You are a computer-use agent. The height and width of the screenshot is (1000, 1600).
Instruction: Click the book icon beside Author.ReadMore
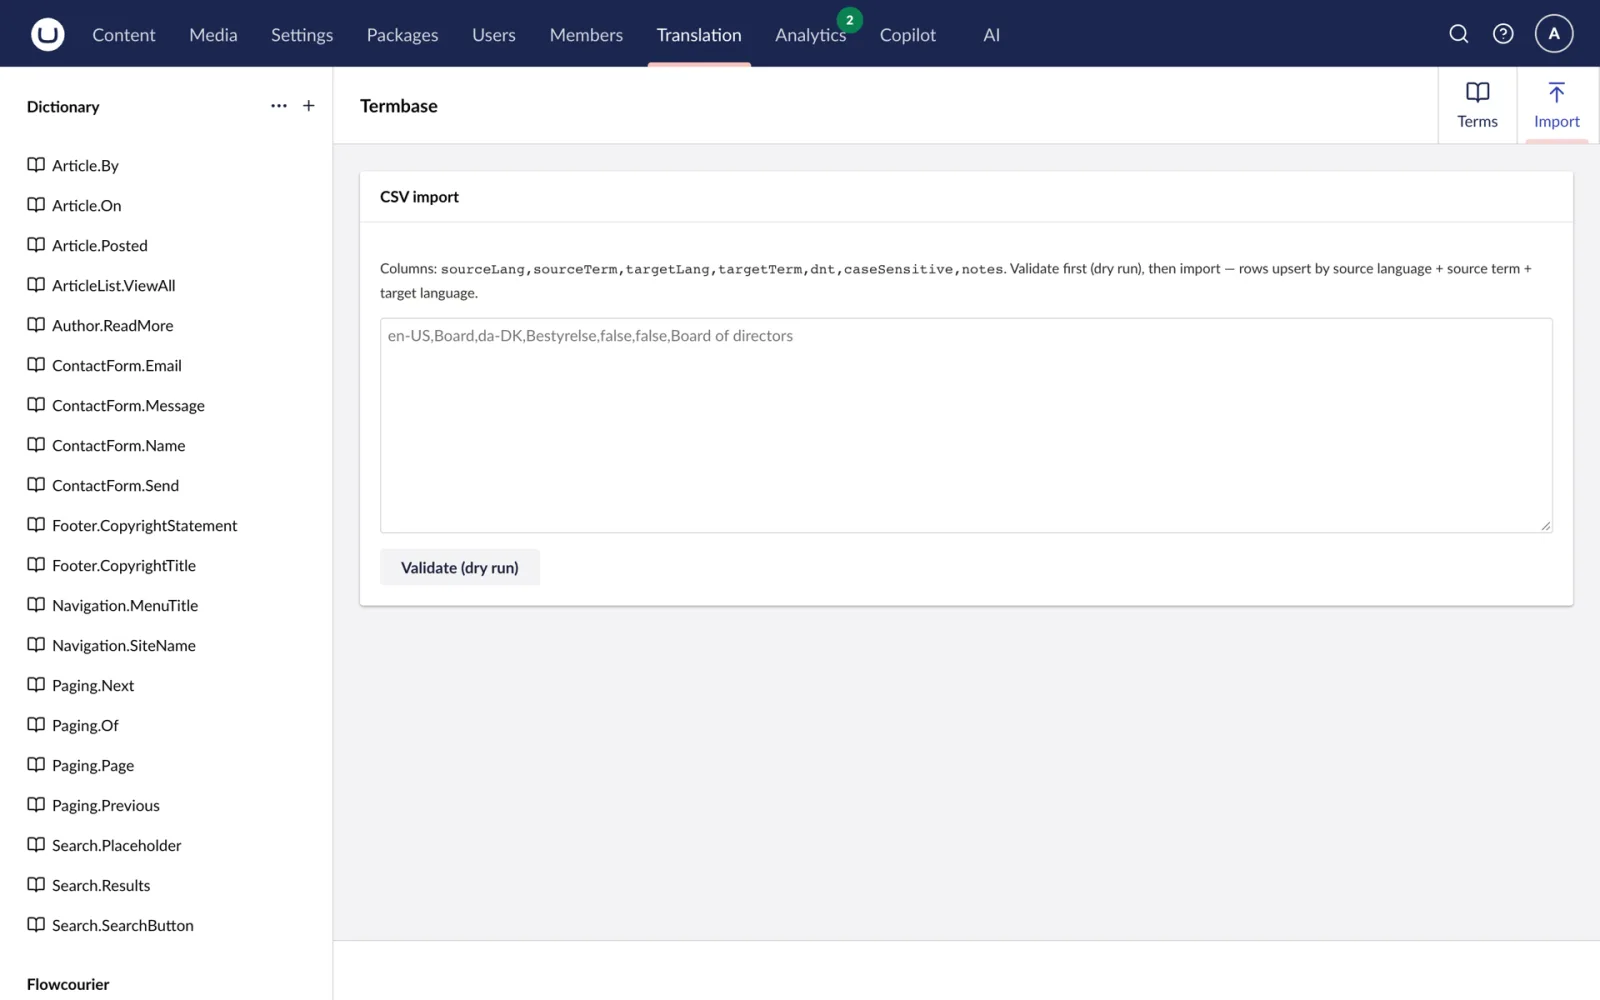[36, 325]
